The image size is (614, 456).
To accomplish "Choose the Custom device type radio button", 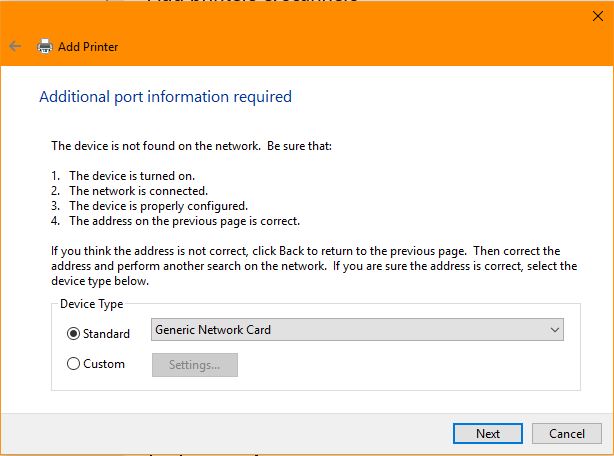I will click(x=74, y=364).
